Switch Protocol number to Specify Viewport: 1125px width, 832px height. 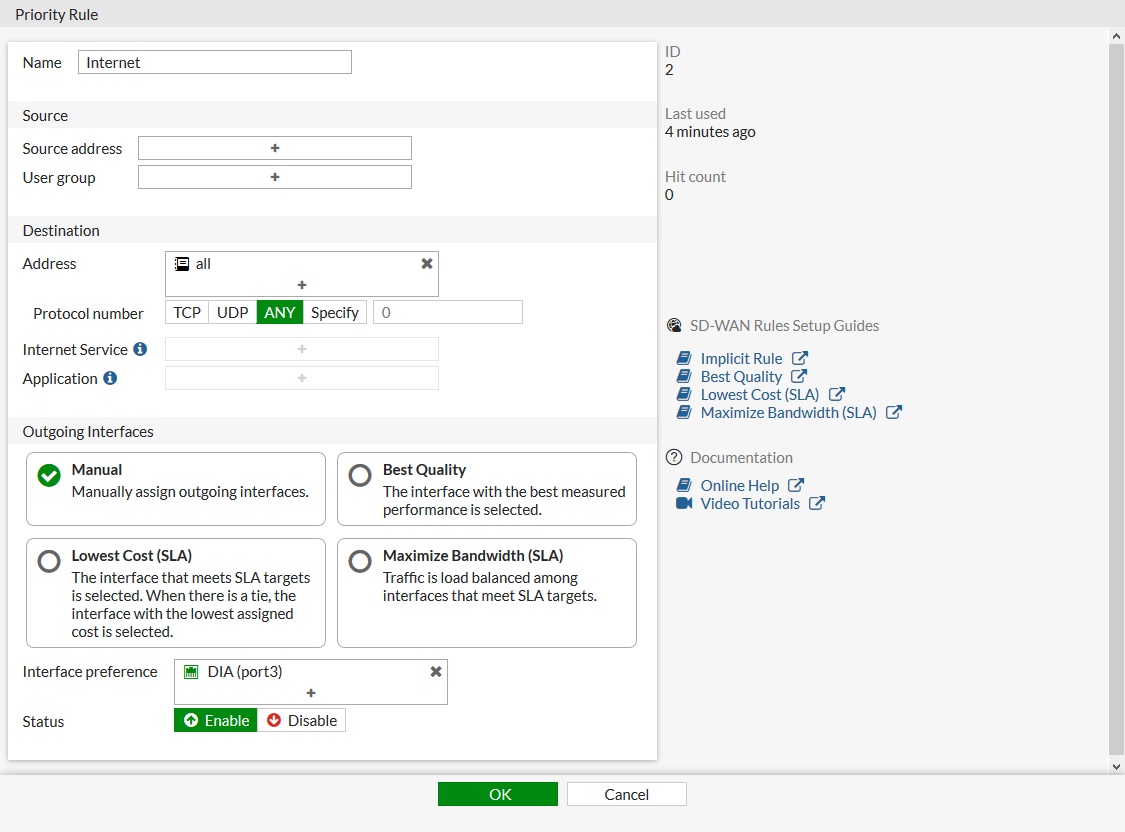335,312
